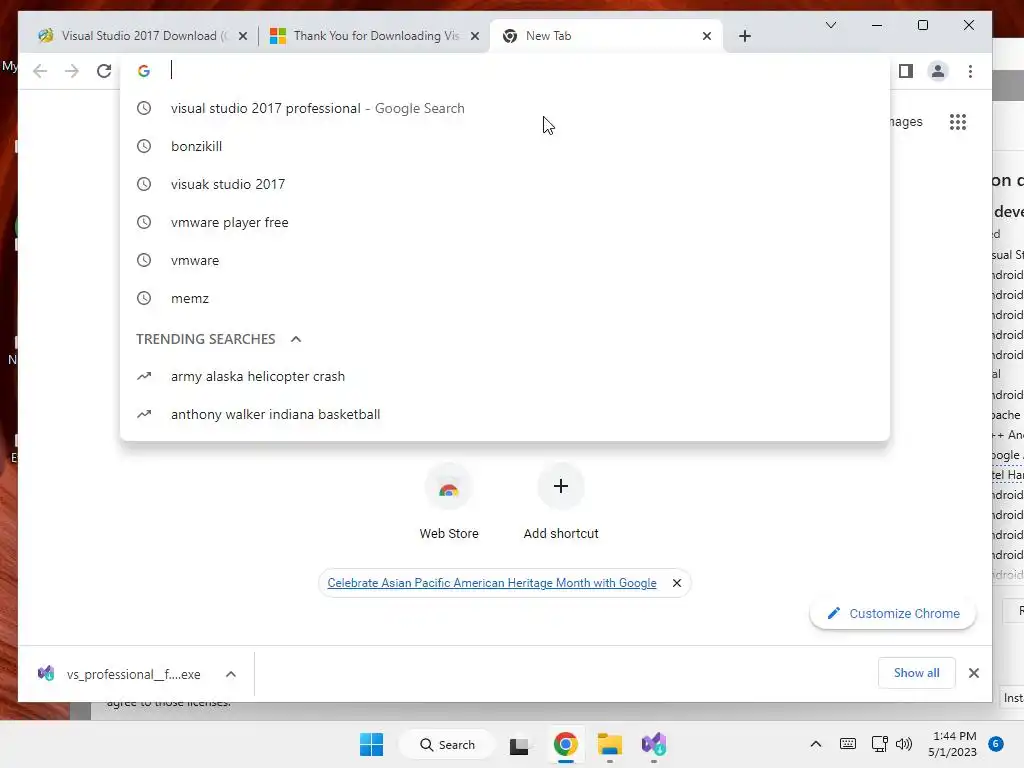This screenshot has width=1024, height=768.
Task: Open Task View on the taskbar
Action: pos(519,744)
